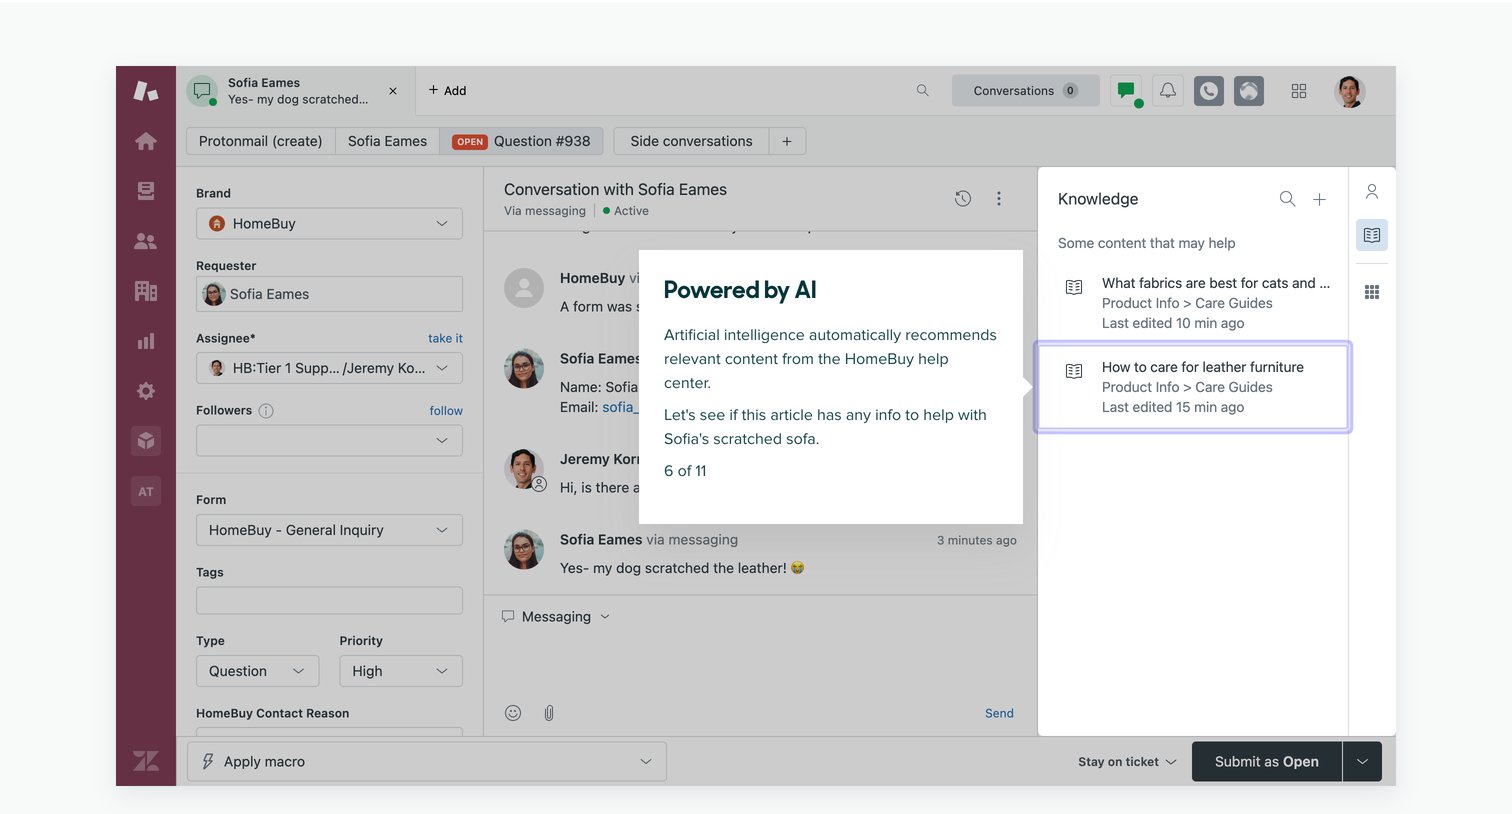Open the Customers icon in left sidebar
This screenshot has height=814, width=1512.
[x=146, y=241]
